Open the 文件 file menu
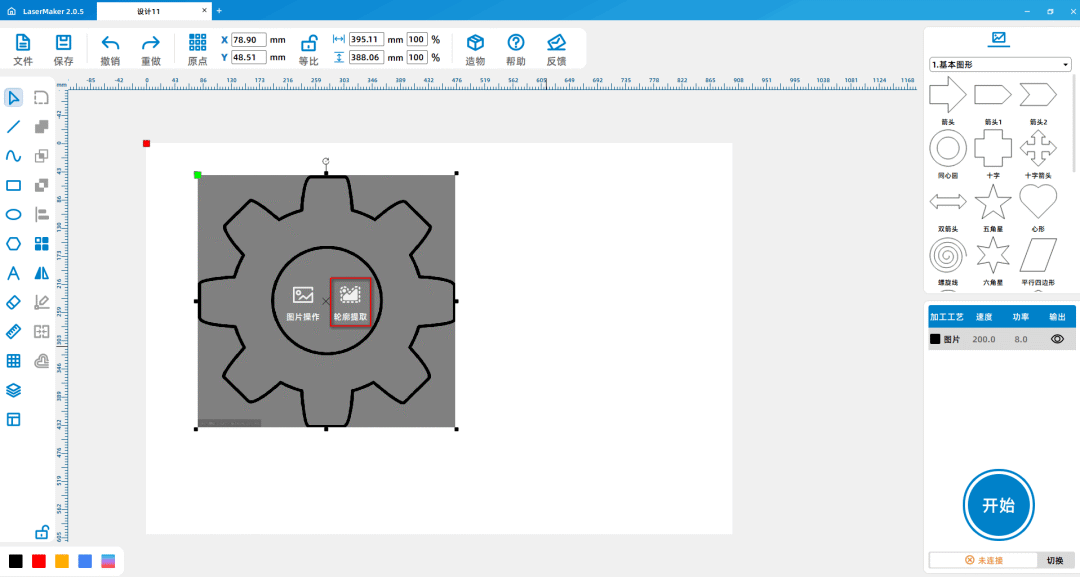The image size is (1080, 577). pyautogui.click(x=23, y=43)
